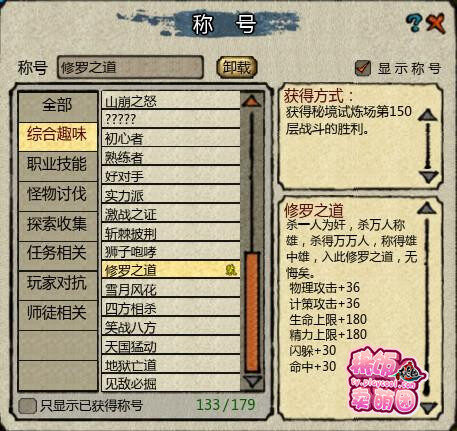Click the 获得方式 panel up arrow
Viewport: 457px width, 431px height.
tap(428, 115)
